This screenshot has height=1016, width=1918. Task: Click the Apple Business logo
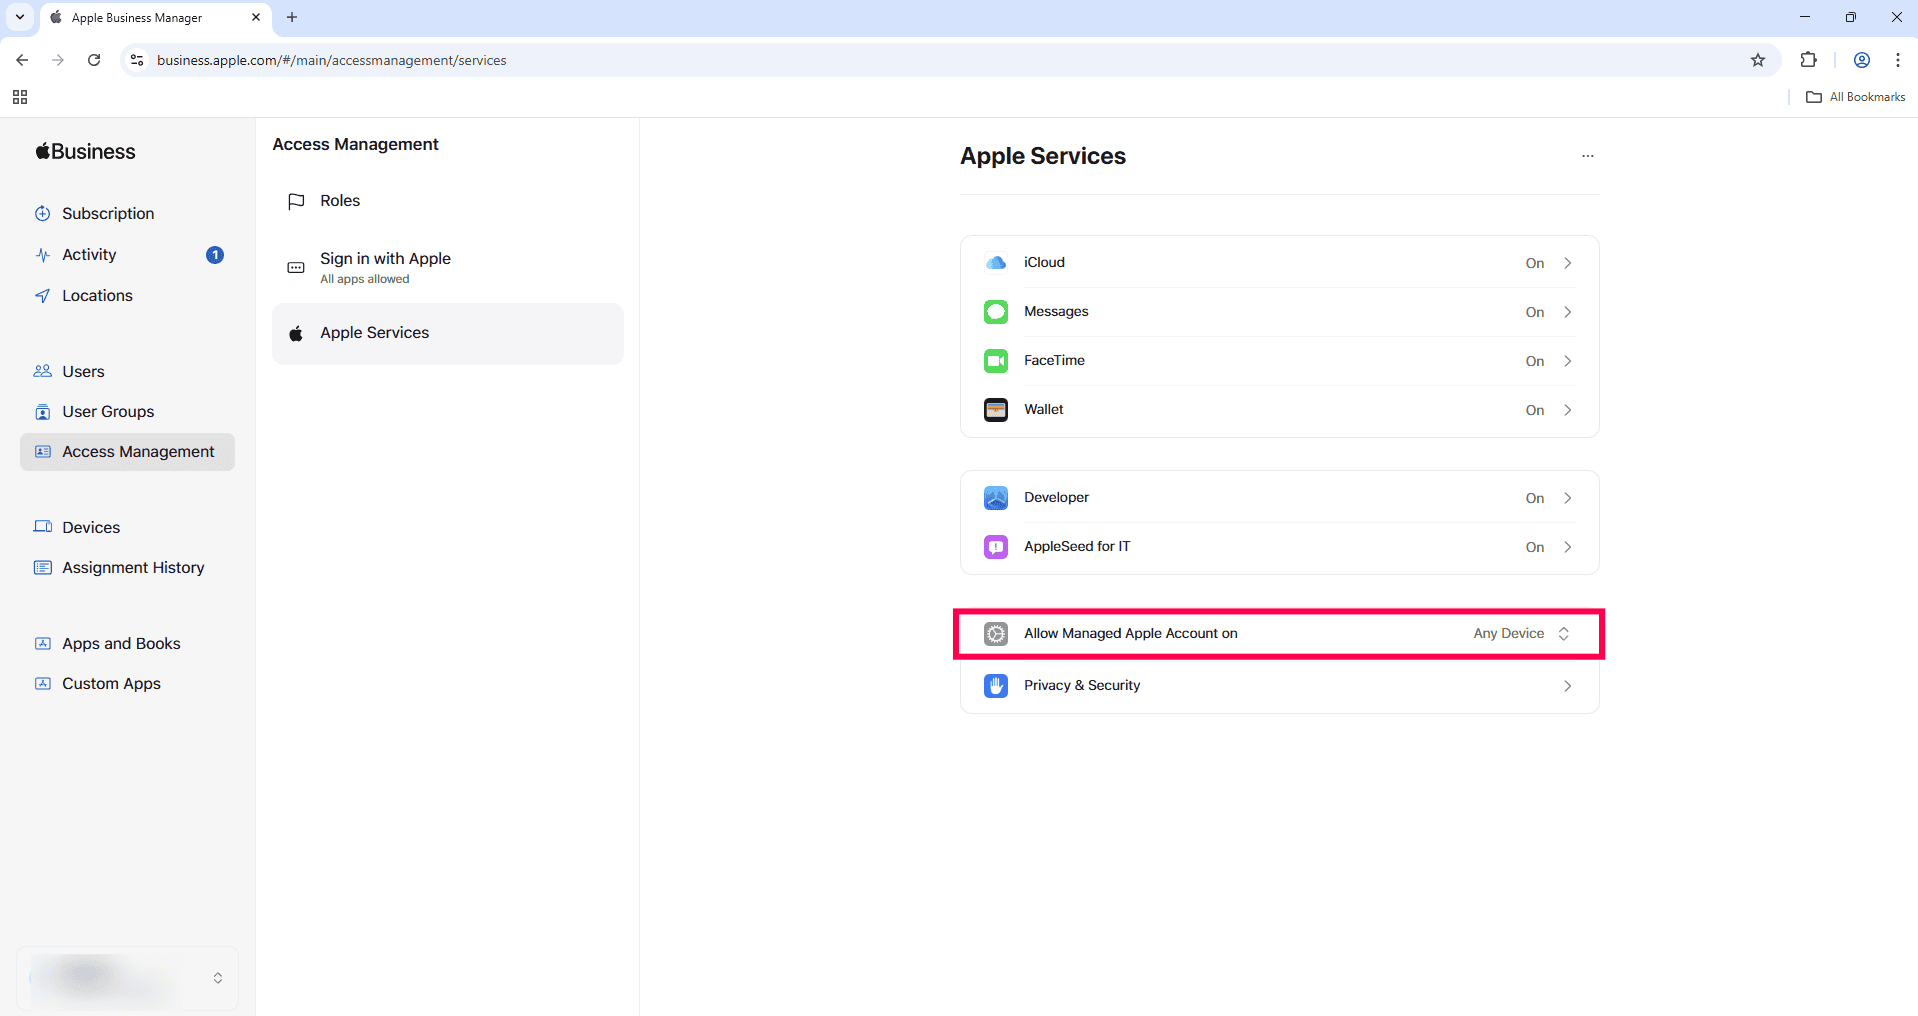tap(86, 152)
